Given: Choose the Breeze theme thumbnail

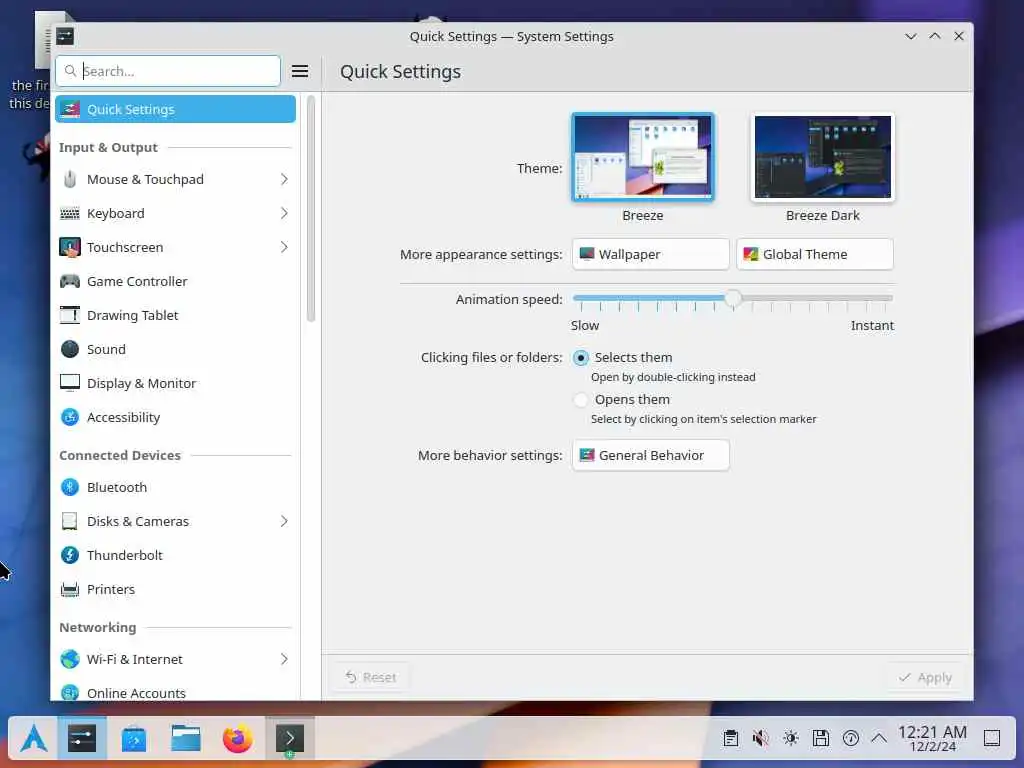Looking at the screenshot, I should (x=643, y=157).
